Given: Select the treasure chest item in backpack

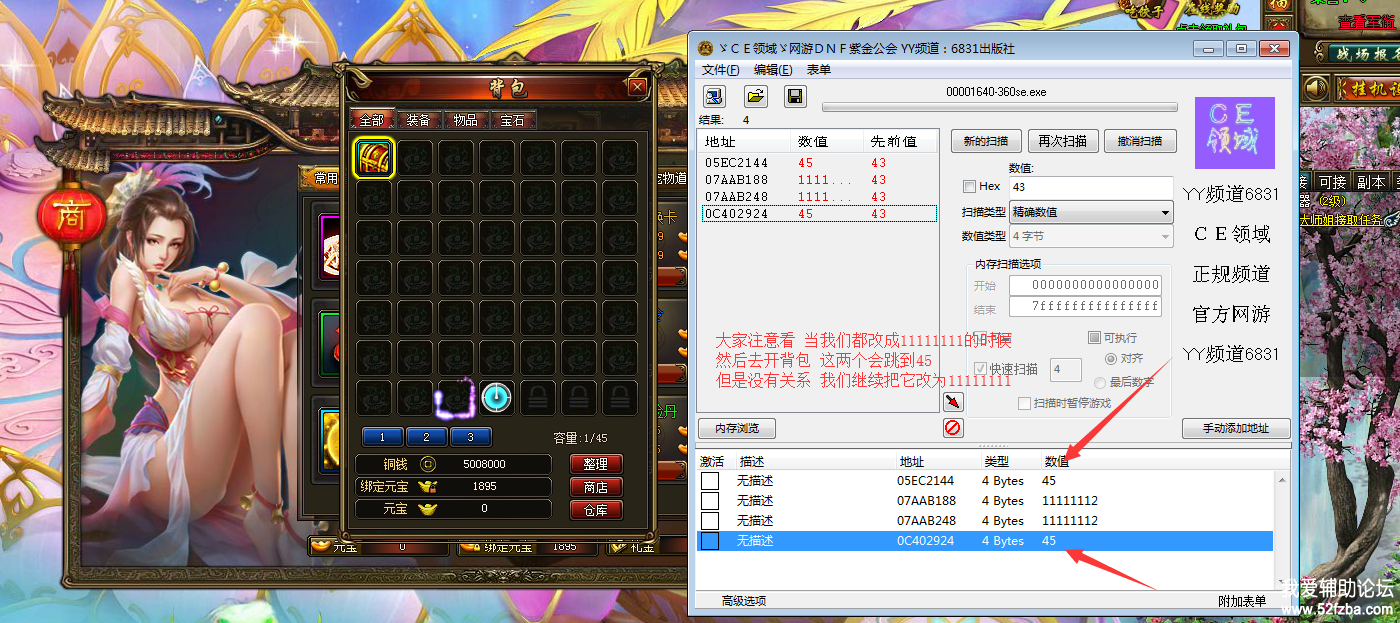Looking at the screenshot, I should (x=374, y=158).
